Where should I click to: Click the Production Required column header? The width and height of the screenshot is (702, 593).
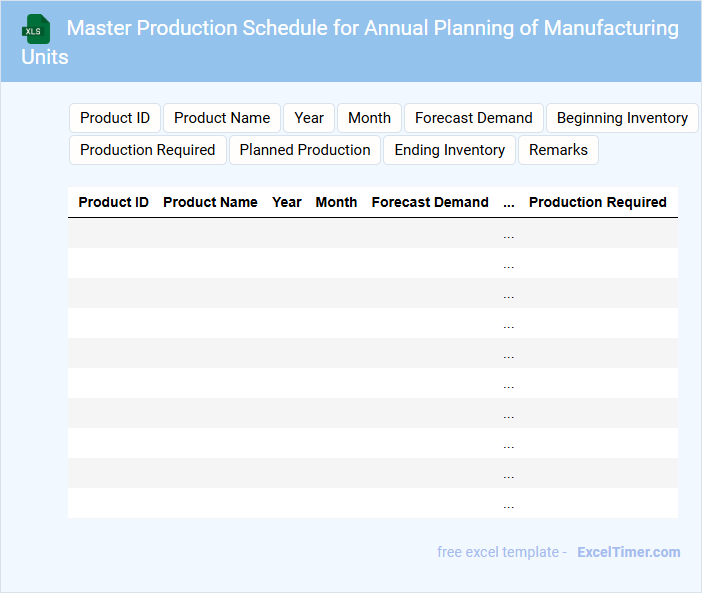[x=597, y=202]
